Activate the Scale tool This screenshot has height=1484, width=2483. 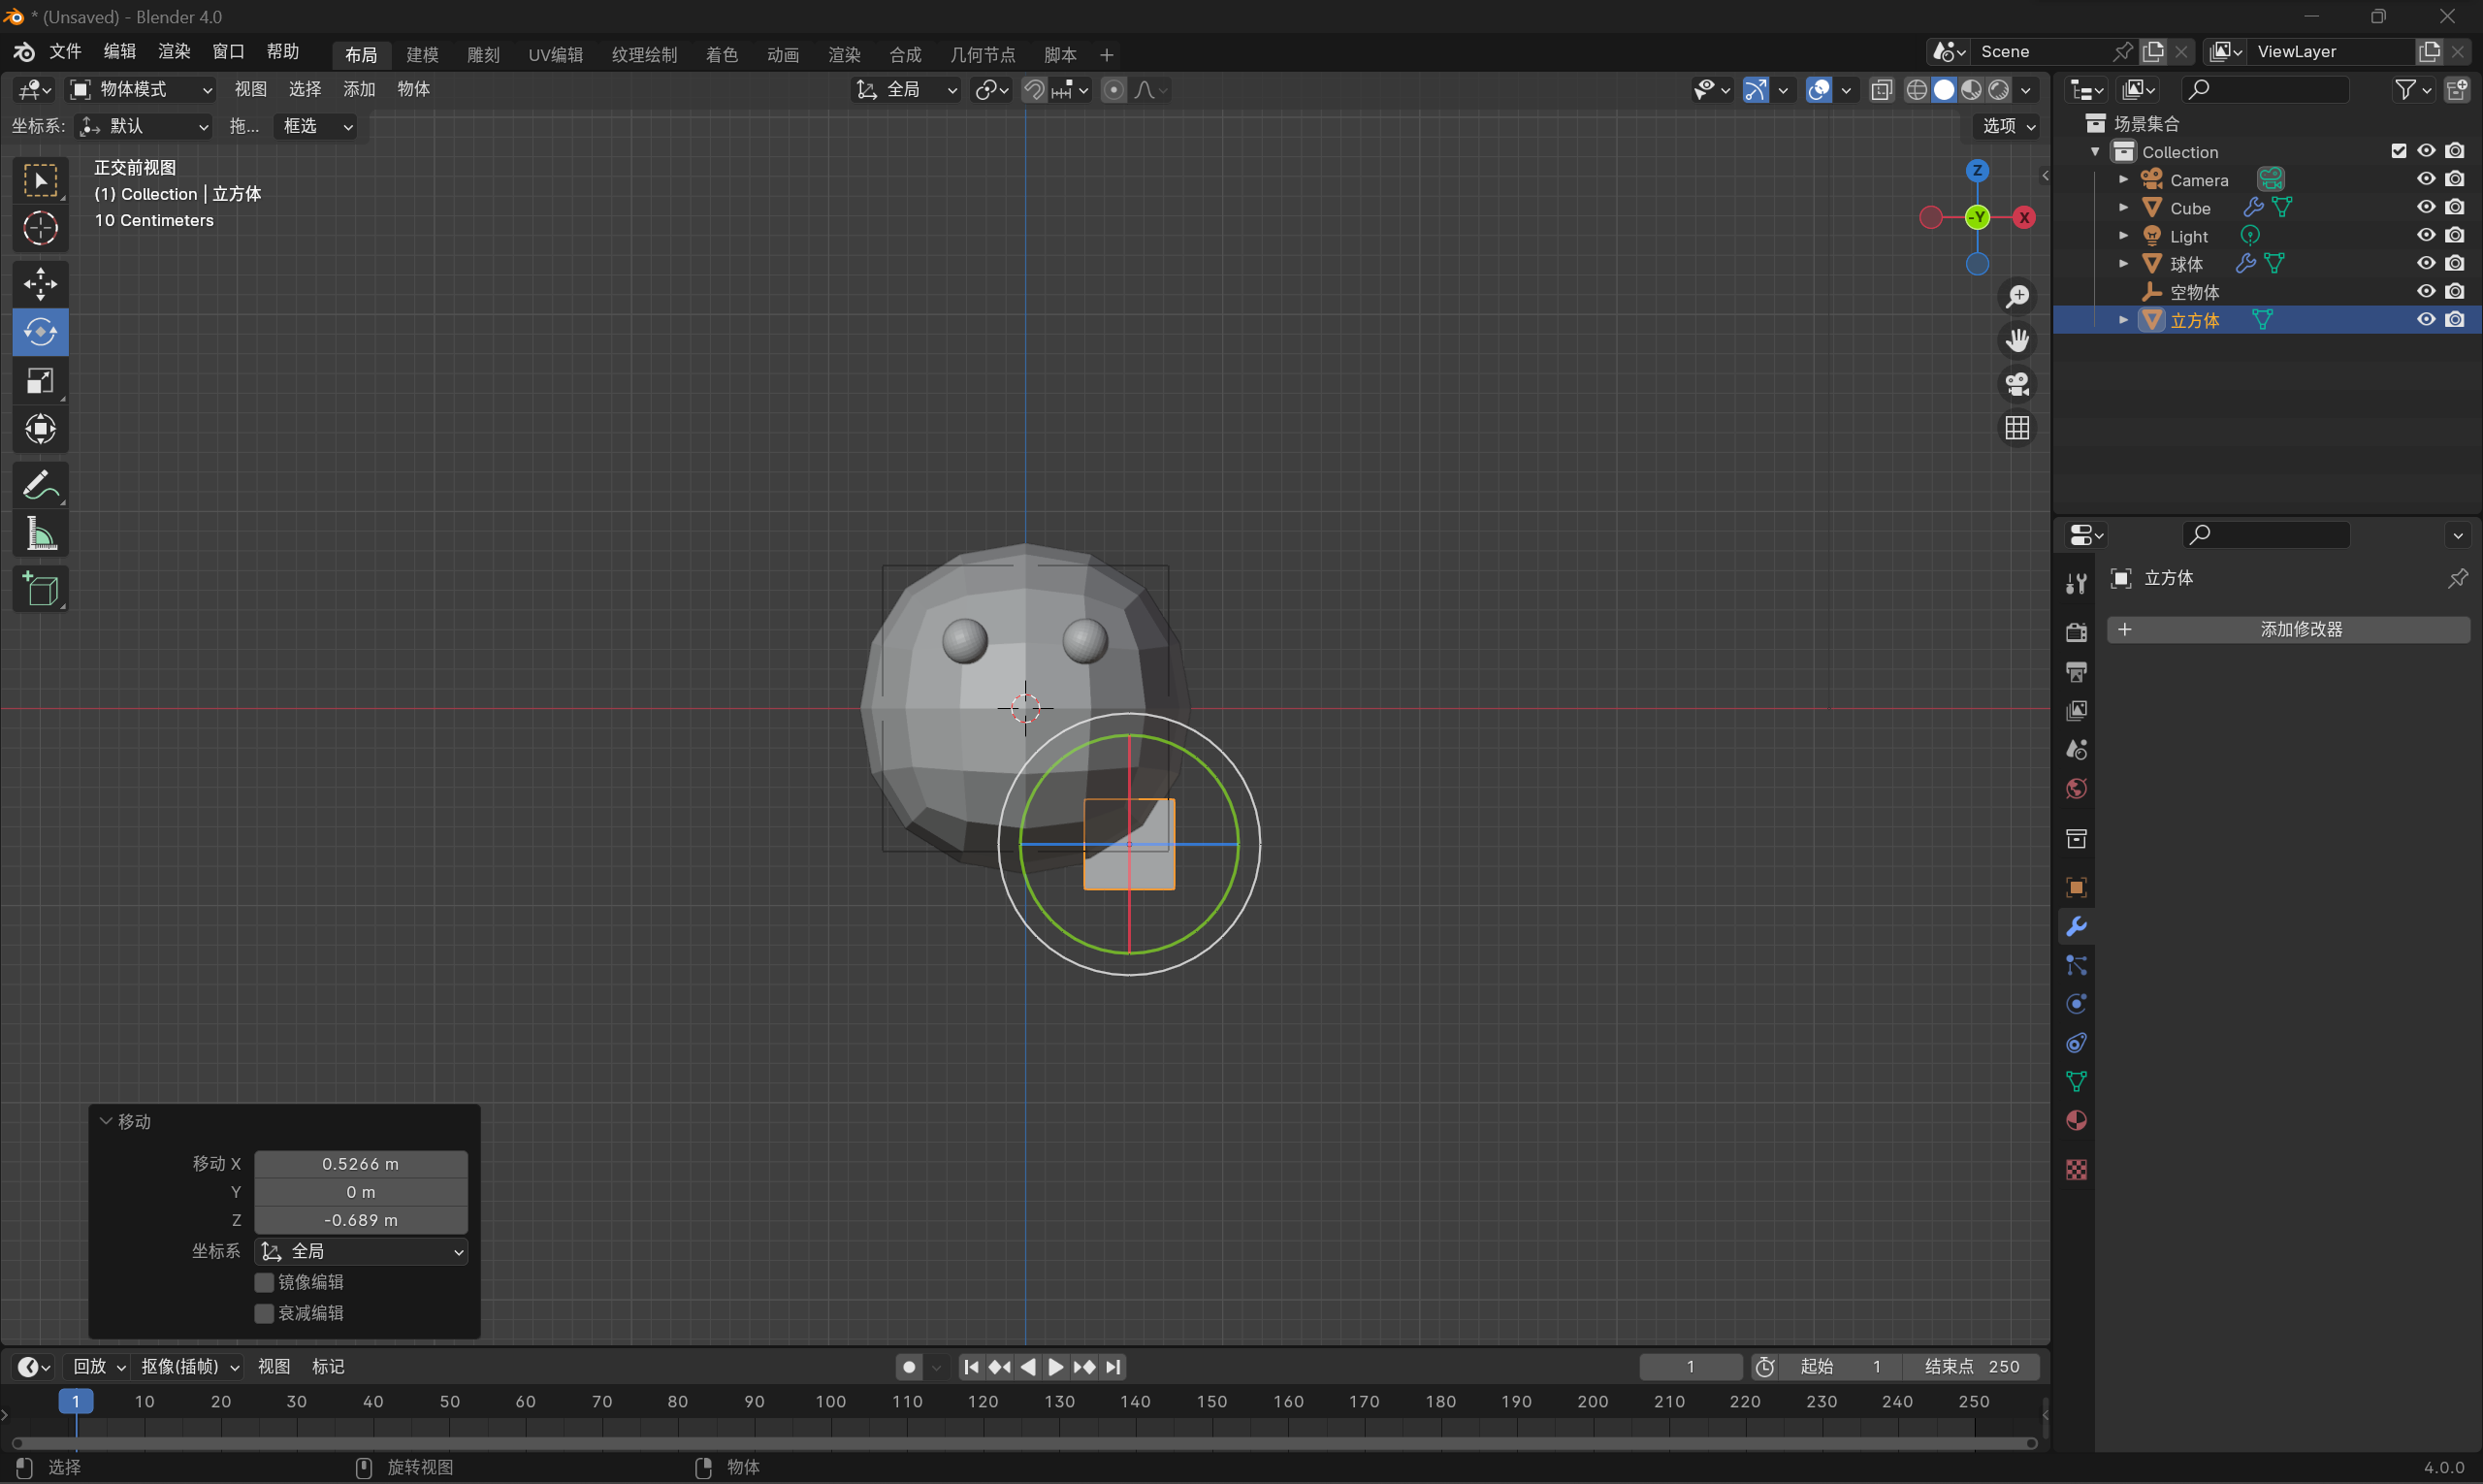(40, 381)
